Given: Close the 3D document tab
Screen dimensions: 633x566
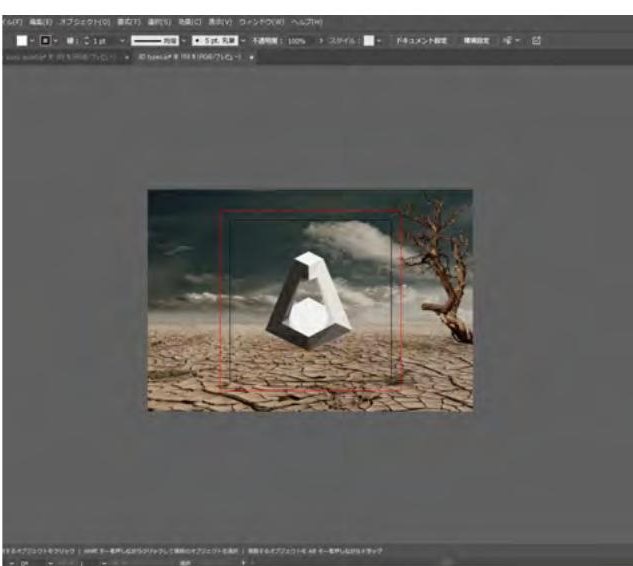Looking at the screenshot, I should coord(252,58).
